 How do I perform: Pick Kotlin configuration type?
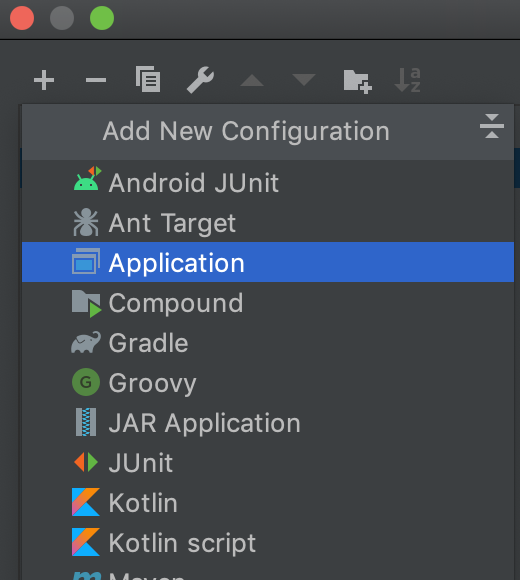[268, 502]
